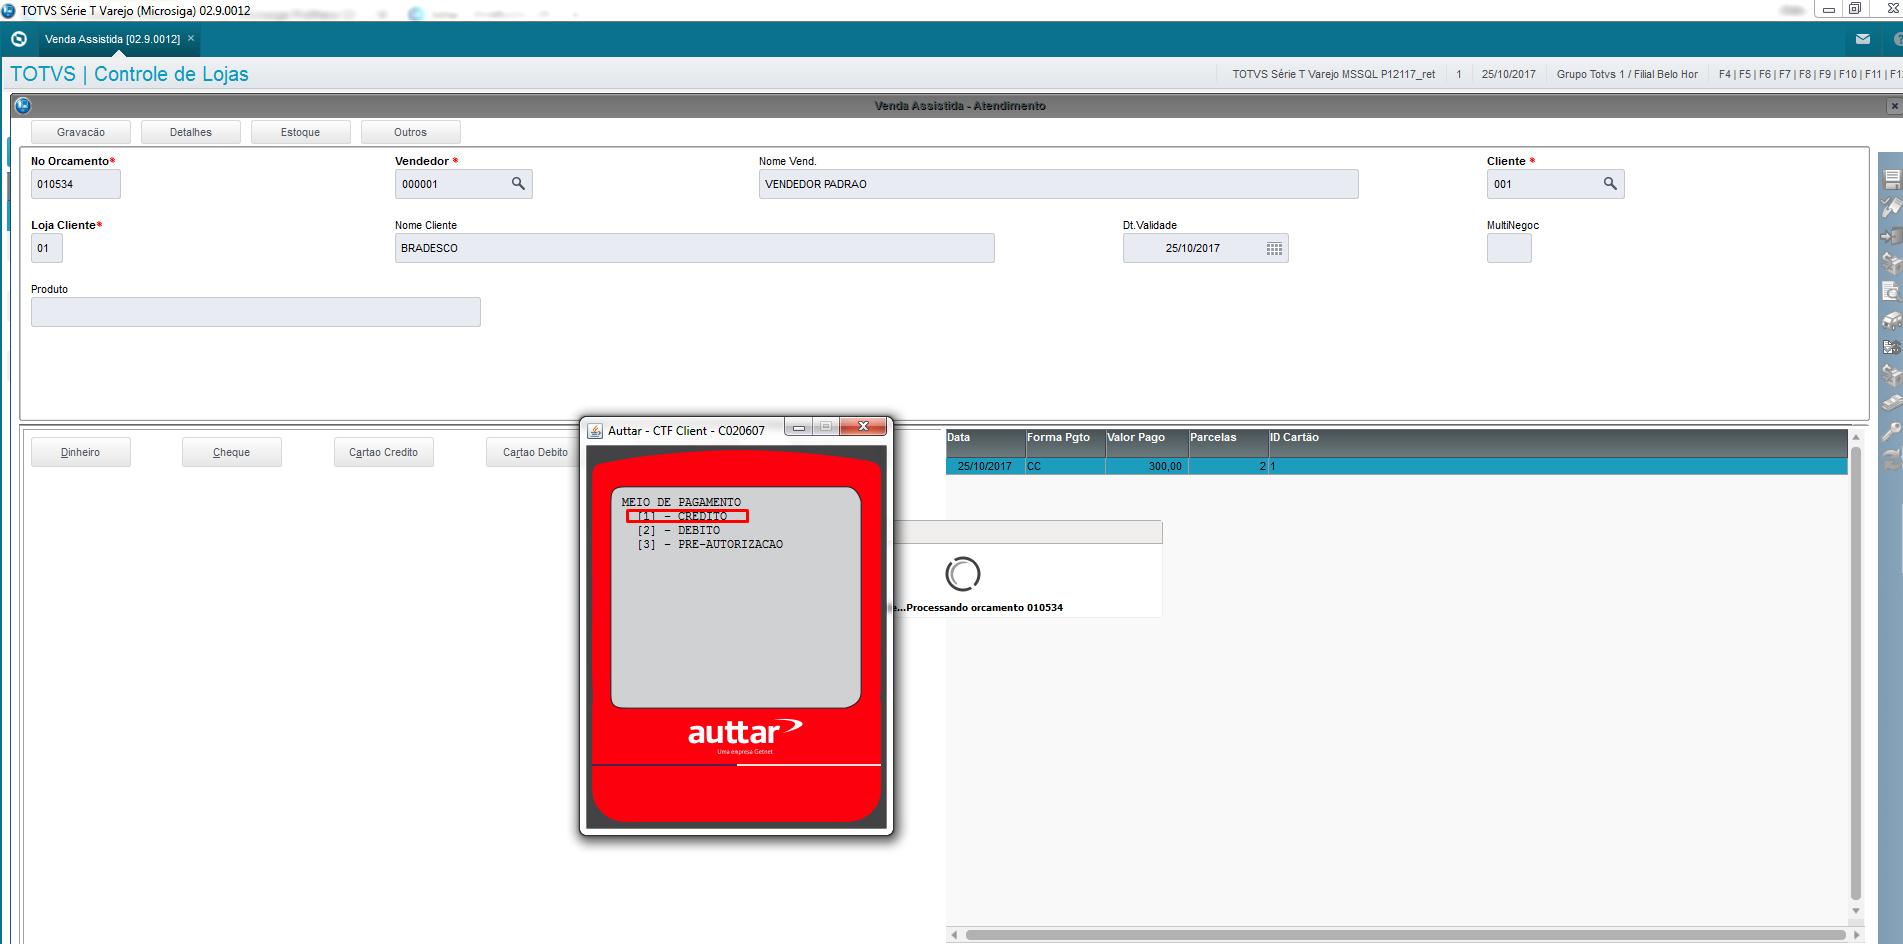The height and width of the screenshot is (944, 1903).
Task: Open the Vendedor lookup magnifier
Action: point(518,184)
